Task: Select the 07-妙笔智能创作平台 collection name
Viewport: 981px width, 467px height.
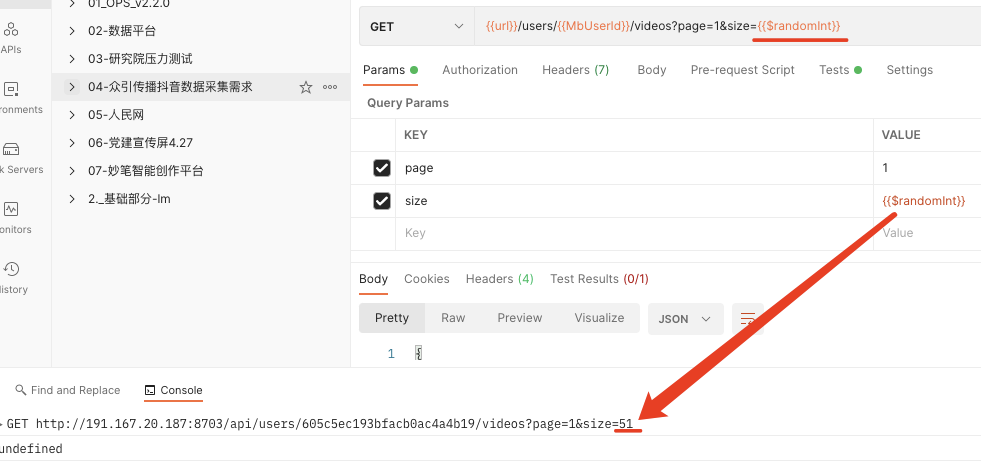Action: click(x=146, y=171)
